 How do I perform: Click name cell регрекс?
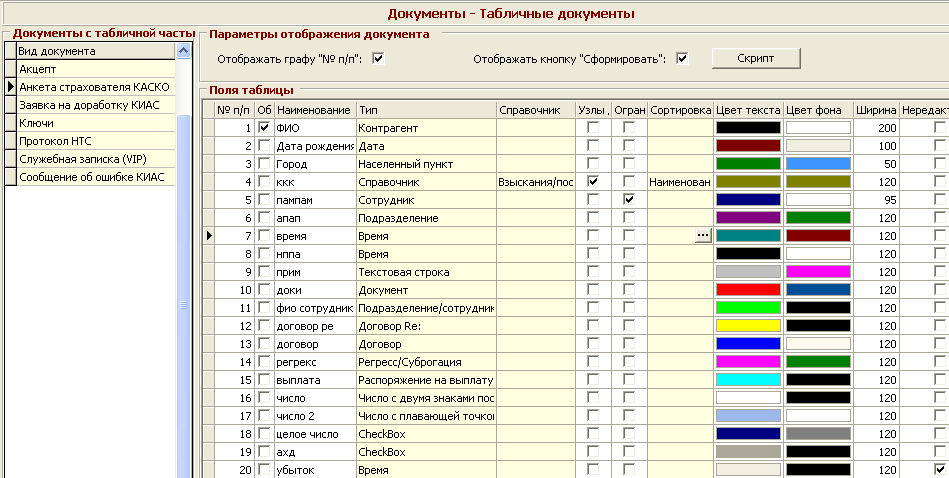tap(315, 362)
